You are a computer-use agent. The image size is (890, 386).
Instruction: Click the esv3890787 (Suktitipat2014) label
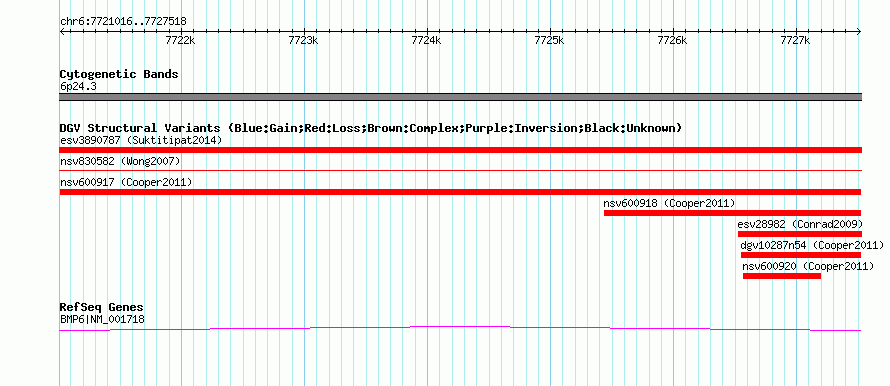141,140
